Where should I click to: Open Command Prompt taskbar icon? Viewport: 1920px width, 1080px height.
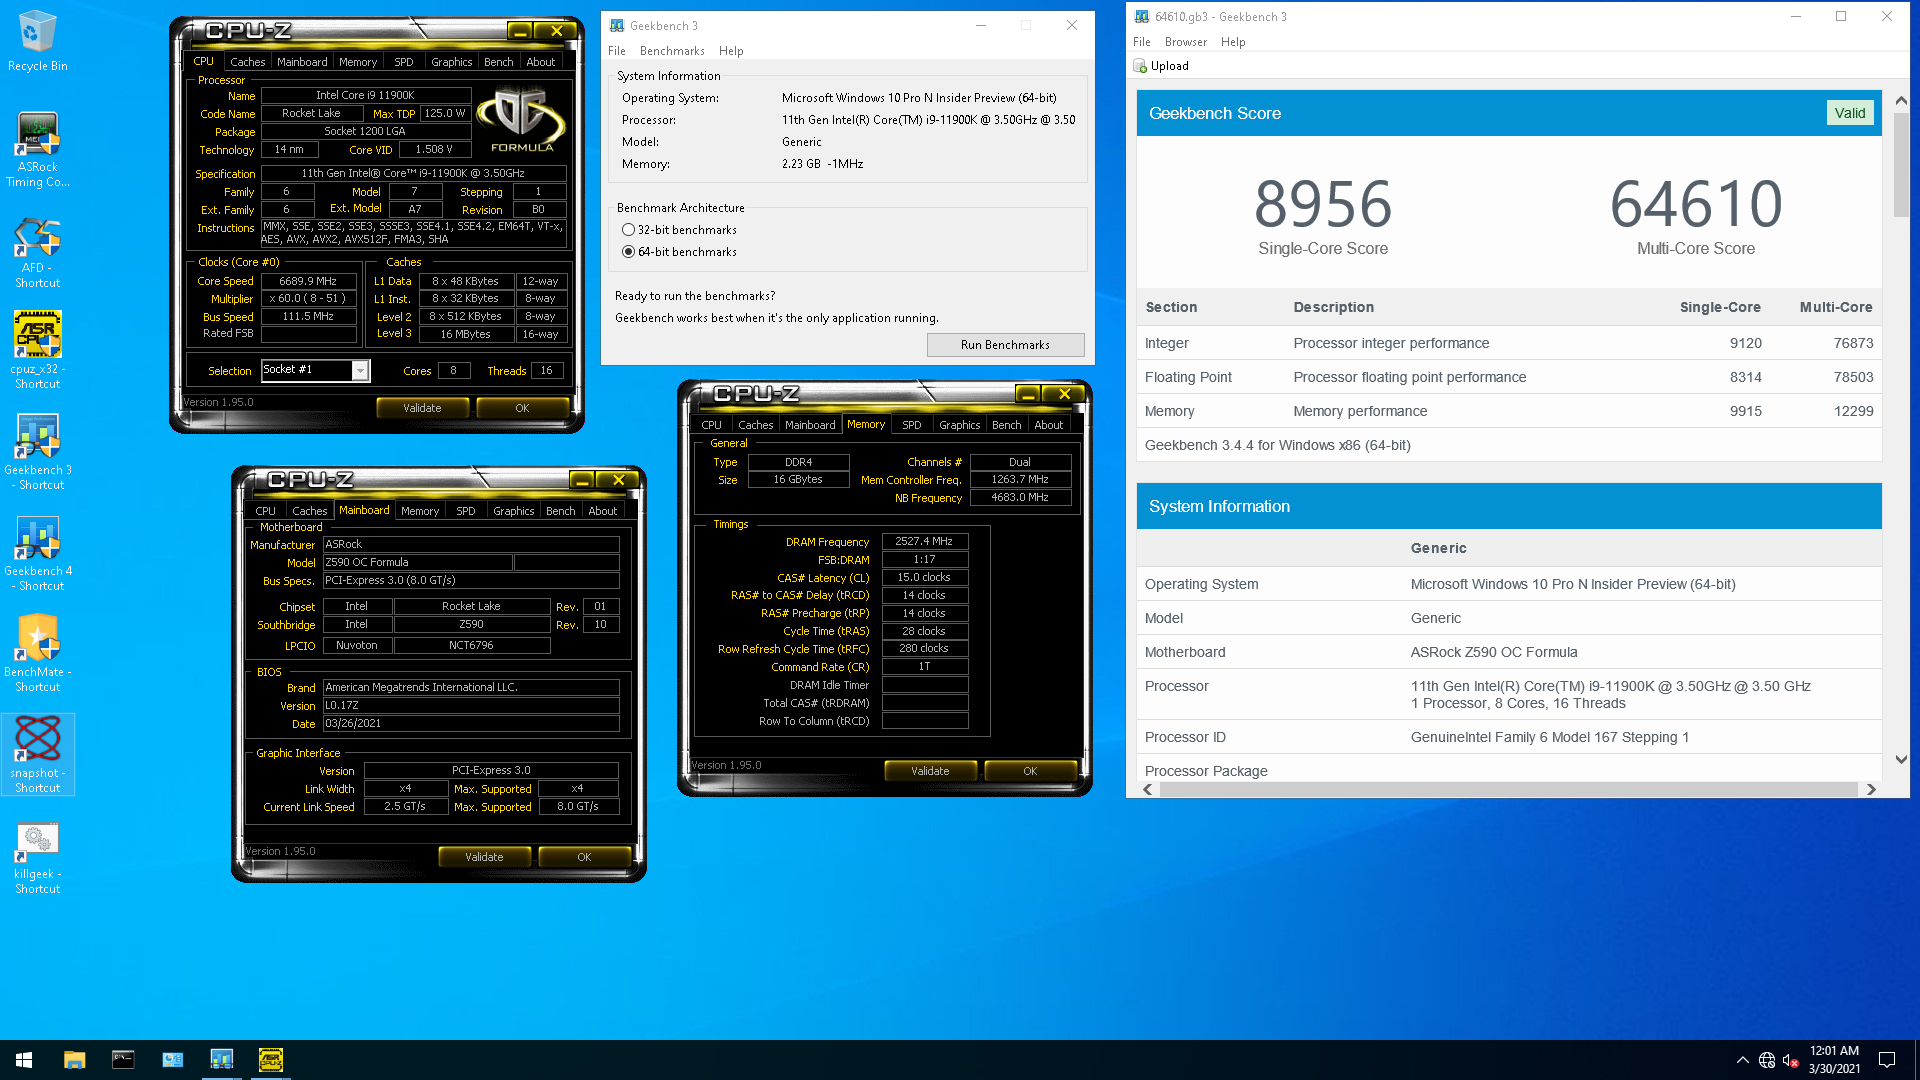(x=123, y=1060)
